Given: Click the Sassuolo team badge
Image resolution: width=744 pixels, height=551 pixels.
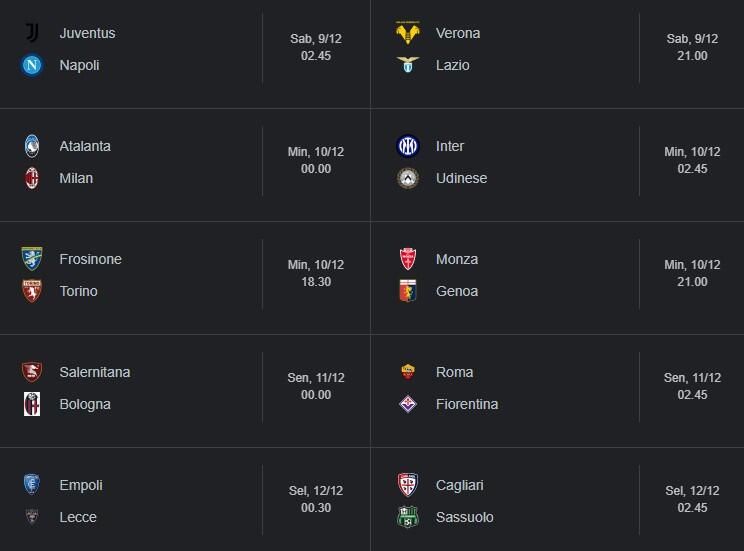Looking at the screenshot, I should [407, 517].
